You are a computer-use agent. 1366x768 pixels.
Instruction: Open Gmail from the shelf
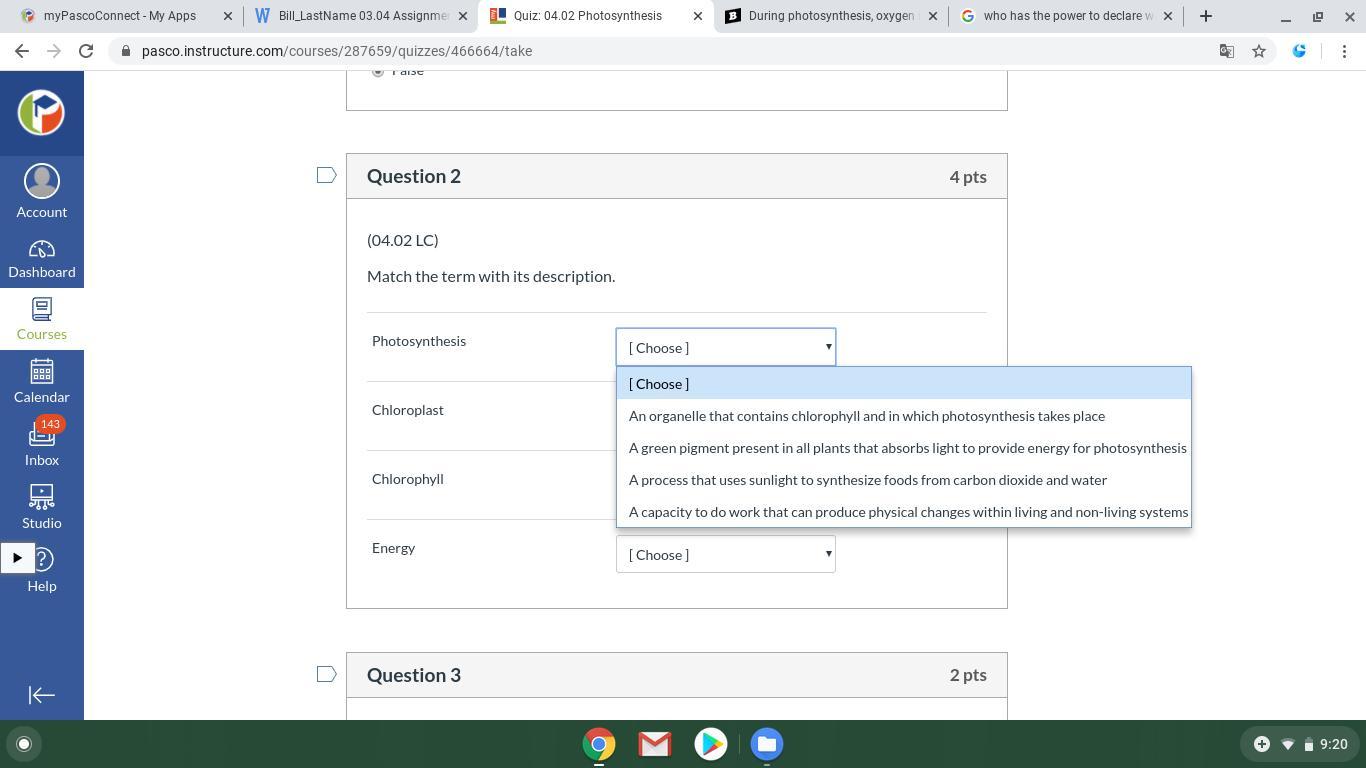655,744
